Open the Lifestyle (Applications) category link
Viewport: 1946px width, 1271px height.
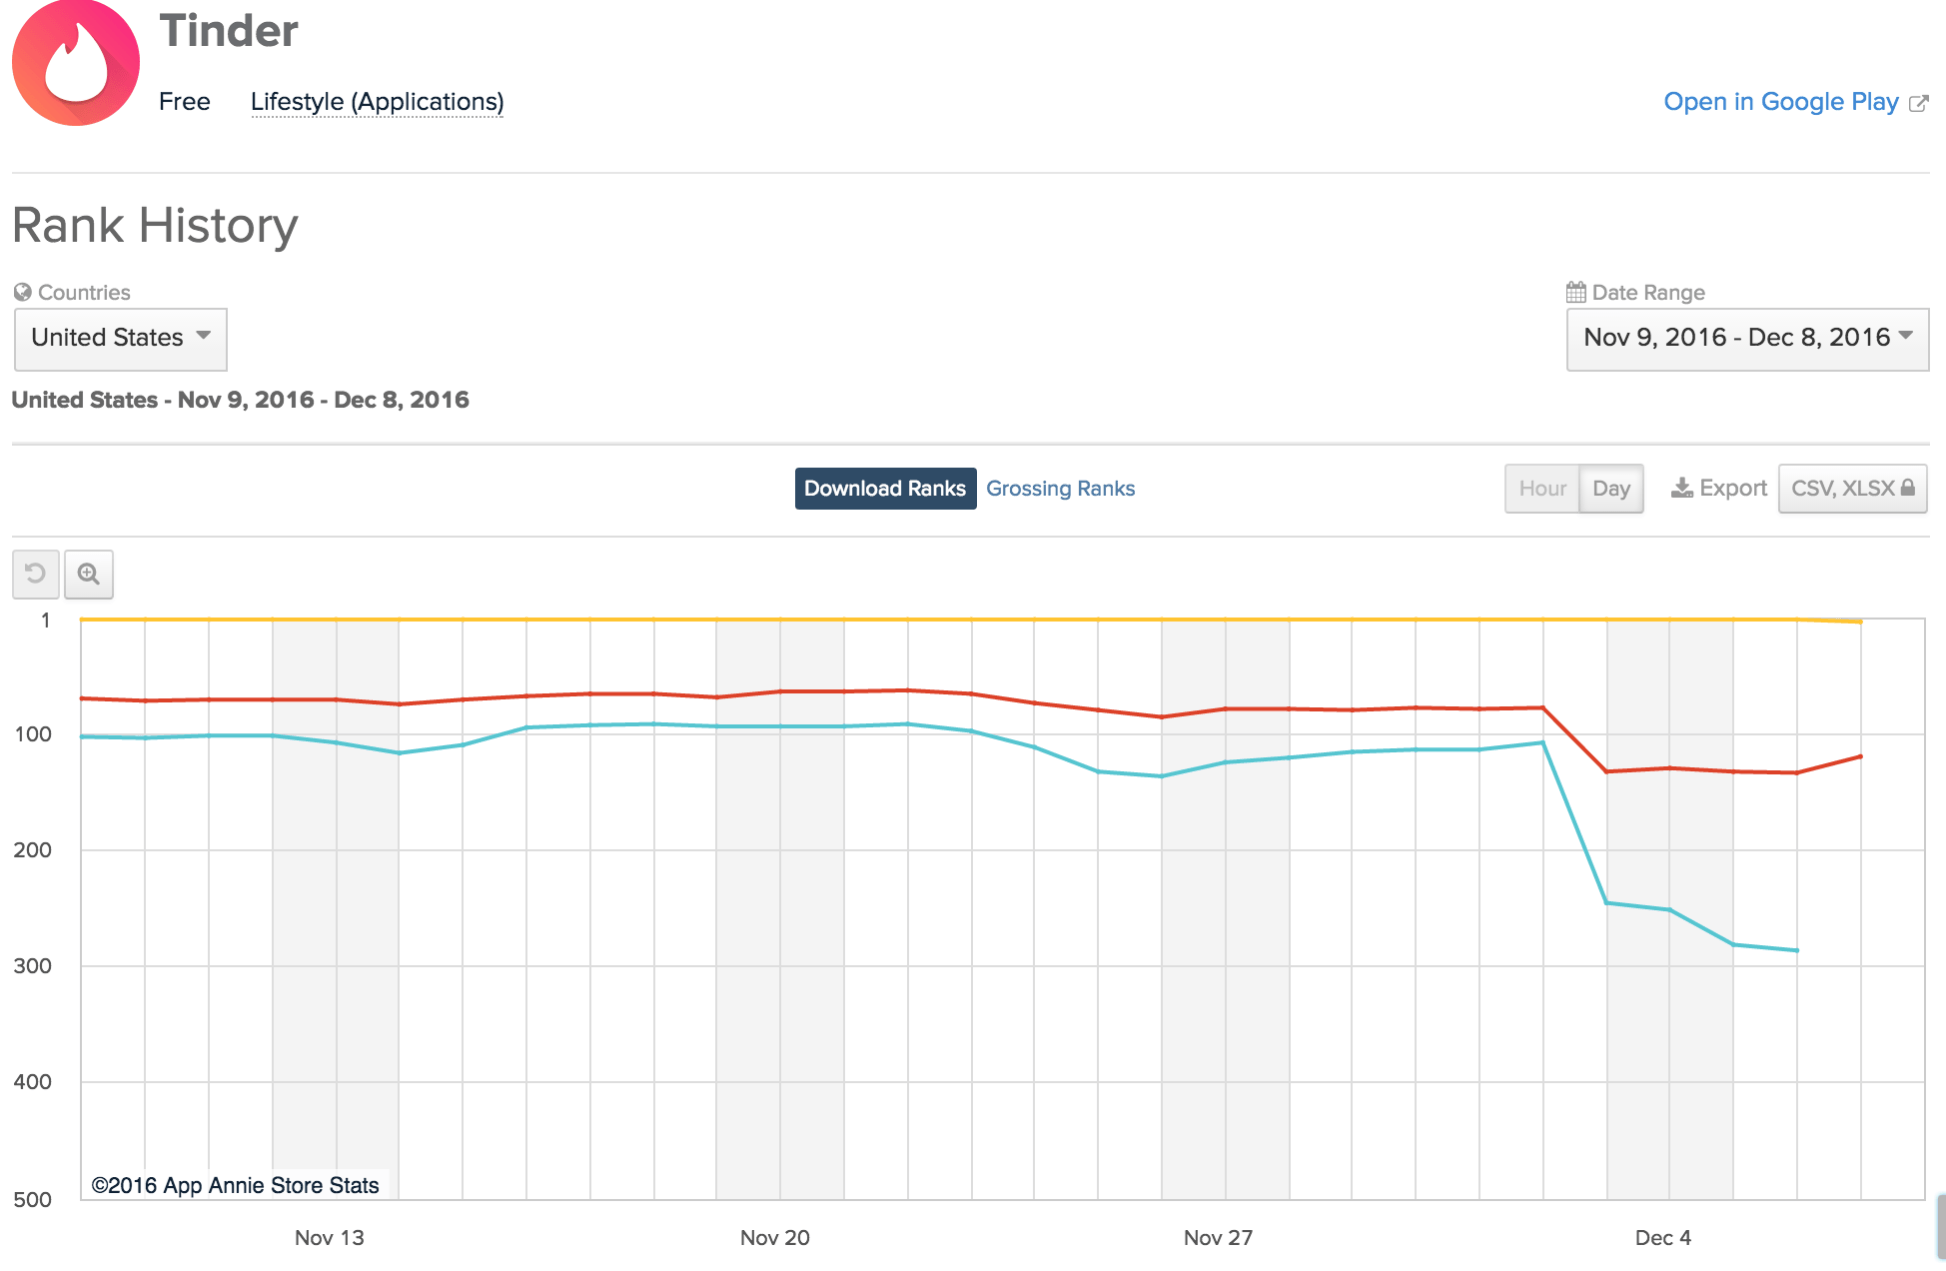tap(377, 102)
